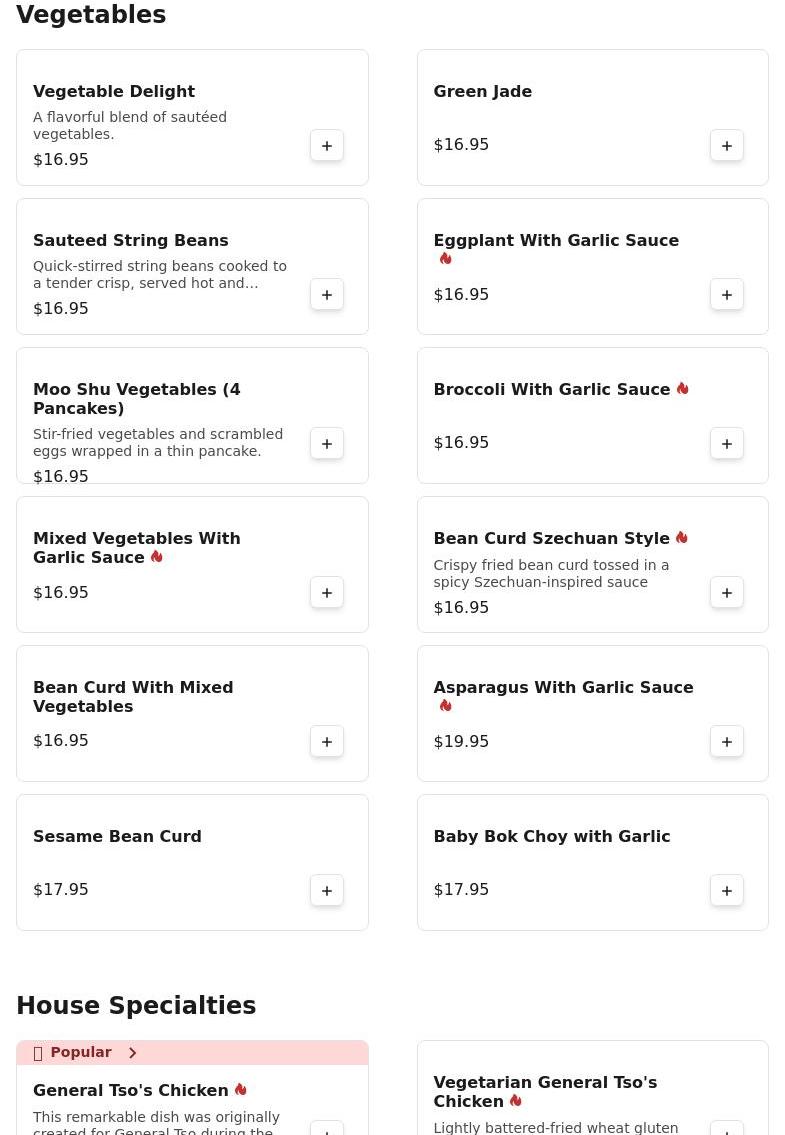The width and height of the screenshot is (785, 1135).
Task: Open the General Tso's Chicken item
Action: 131,1091
